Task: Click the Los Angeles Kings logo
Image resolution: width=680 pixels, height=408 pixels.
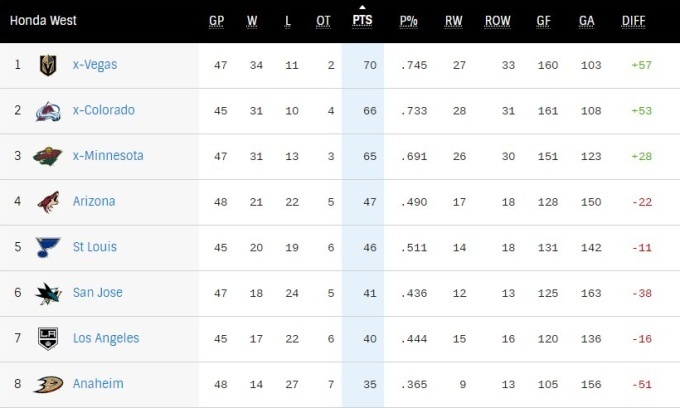Action: (47, 339)
